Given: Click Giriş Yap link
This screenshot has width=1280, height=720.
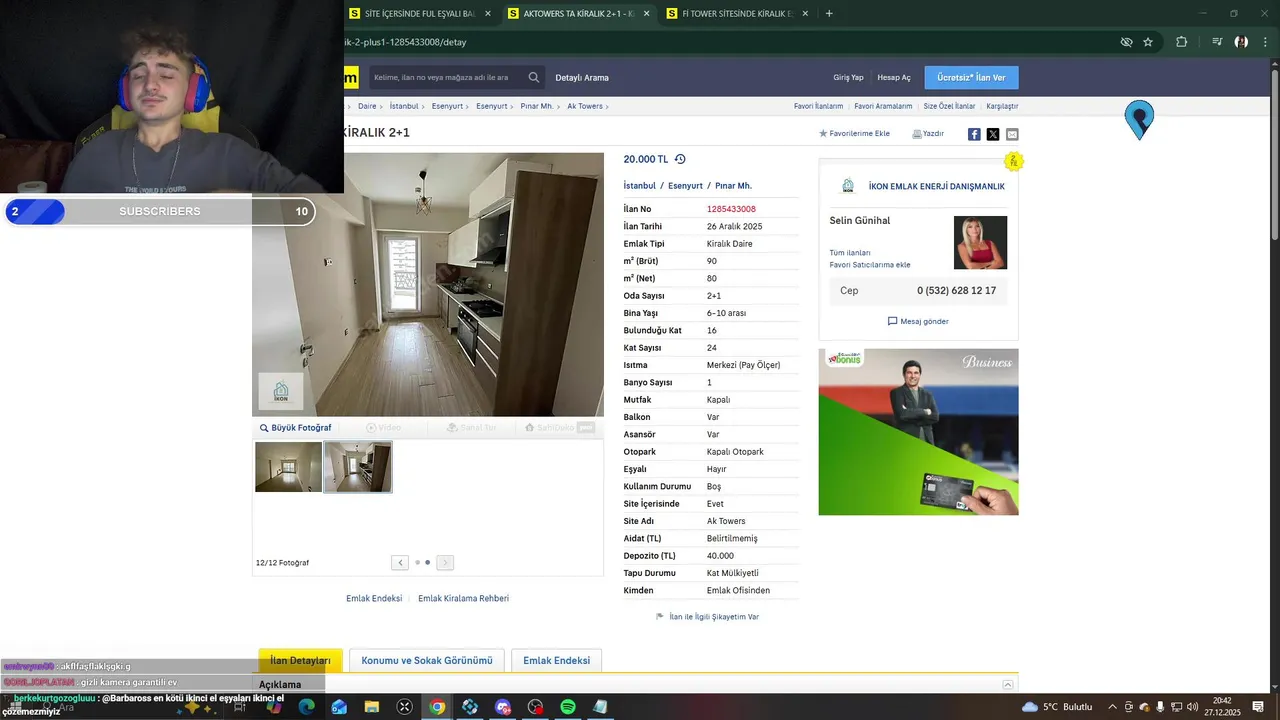Looking at the screenshot, I should pyautogui.click(x=848, y=77).
